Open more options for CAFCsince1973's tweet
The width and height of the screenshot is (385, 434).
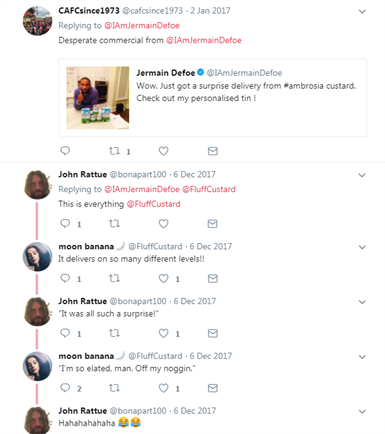click(x=362, y=12)
